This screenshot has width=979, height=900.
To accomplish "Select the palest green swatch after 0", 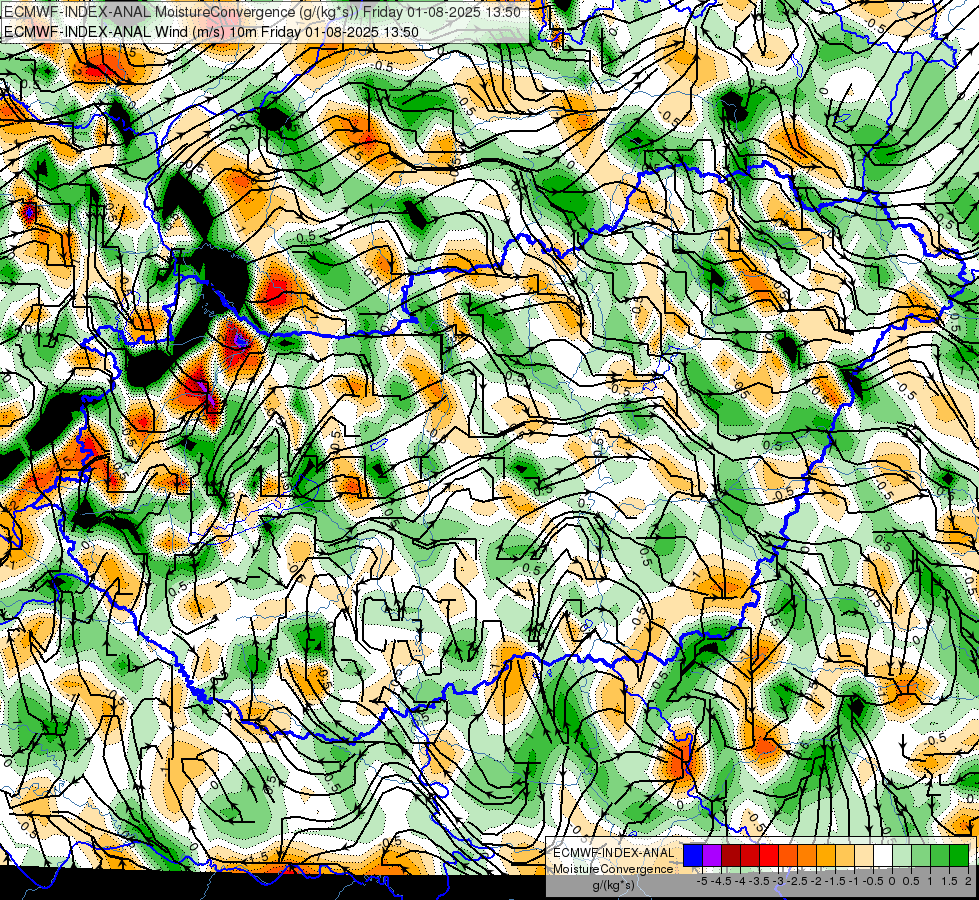I will click(902, 855).
